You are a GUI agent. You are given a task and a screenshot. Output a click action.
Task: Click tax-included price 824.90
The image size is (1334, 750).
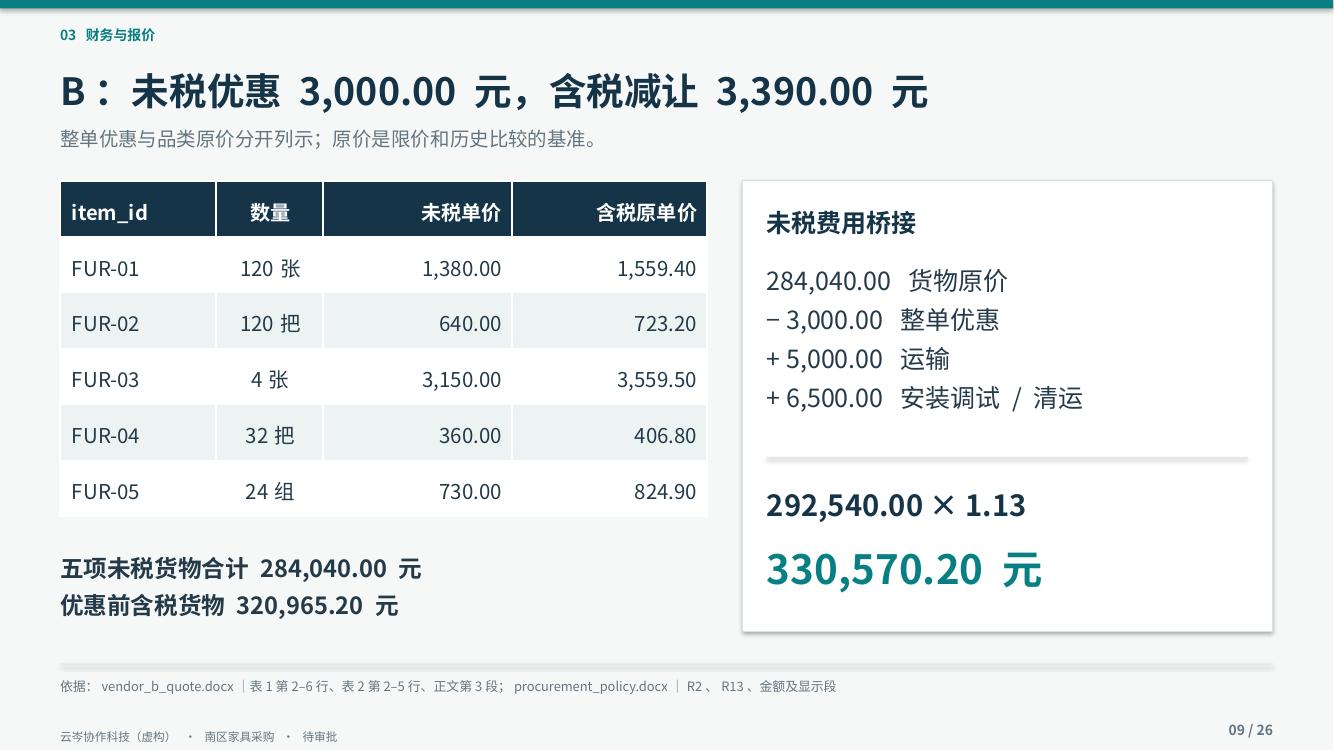665,491
